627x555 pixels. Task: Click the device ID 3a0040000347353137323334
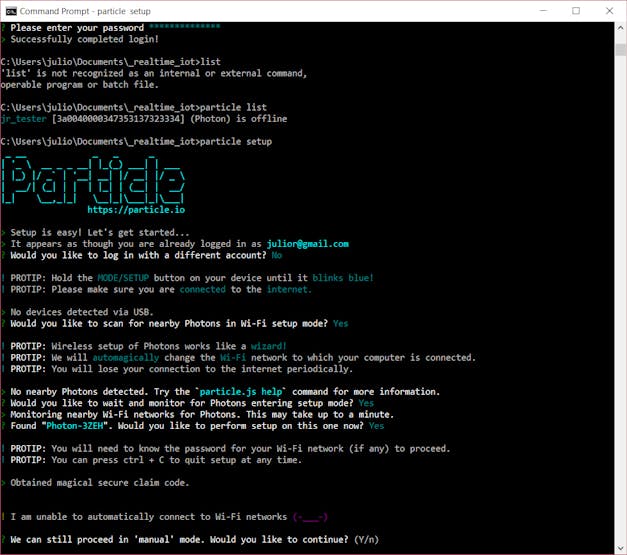click(x=118, y=119)
